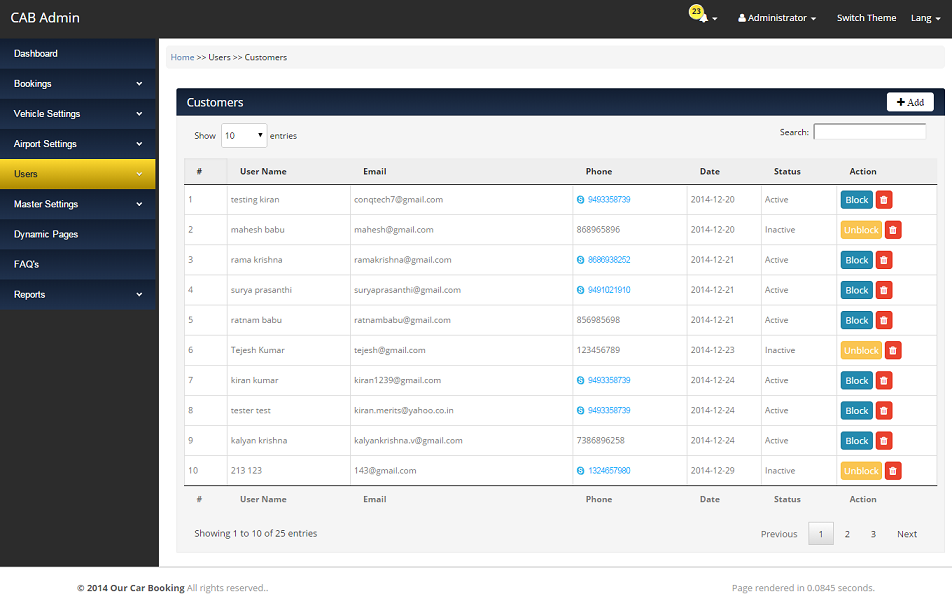Click CAB Admin brand title
The width and height of the screenshot is (952, 615).
[x=45, y=18]
